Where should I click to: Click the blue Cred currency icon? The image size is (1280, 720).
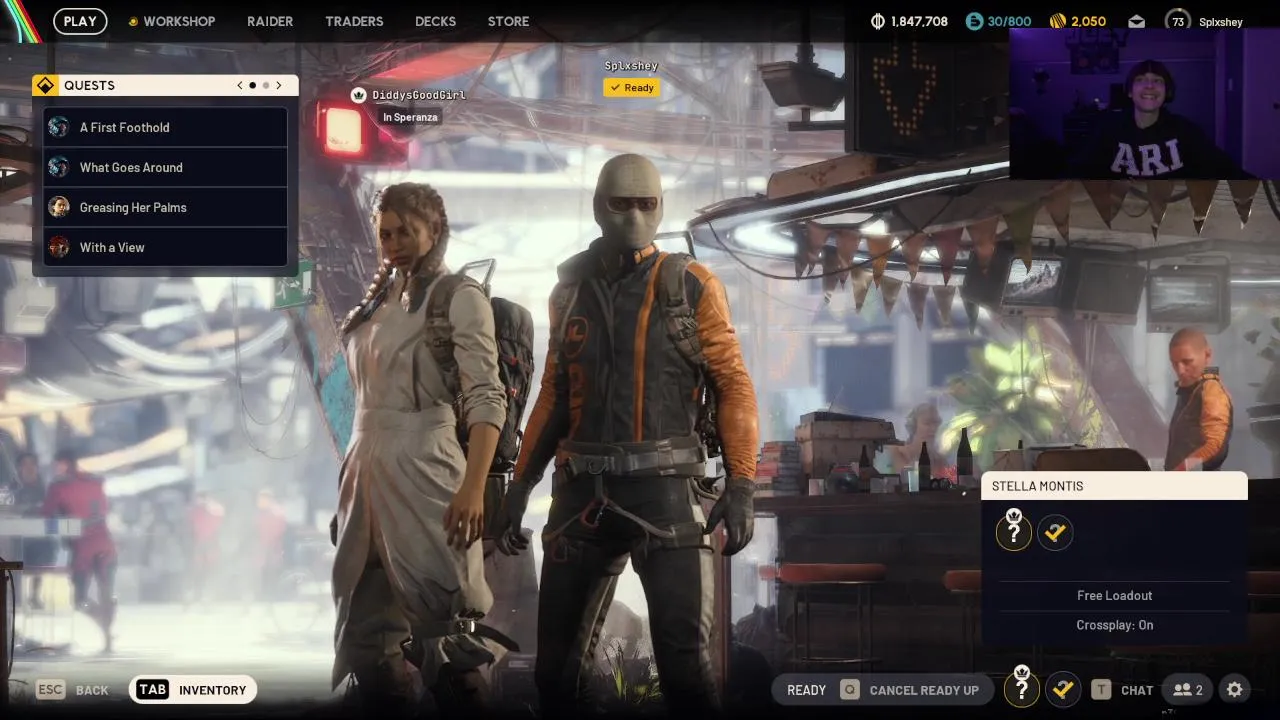(x=974, y=21)
